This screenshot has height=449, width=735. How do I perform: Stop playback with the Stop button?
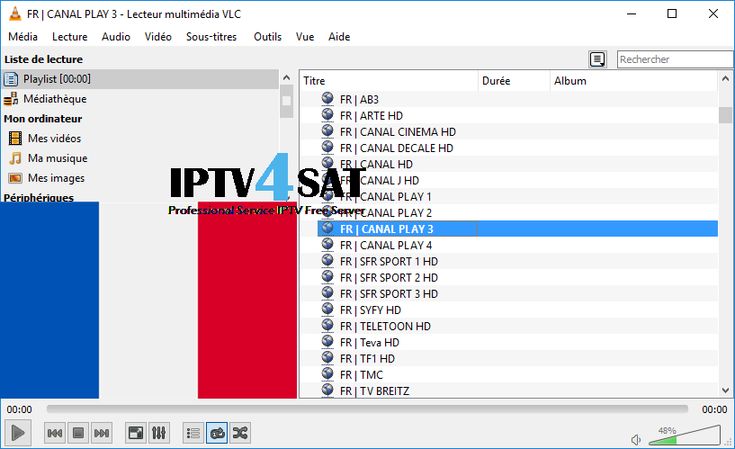tap(78, 433)
